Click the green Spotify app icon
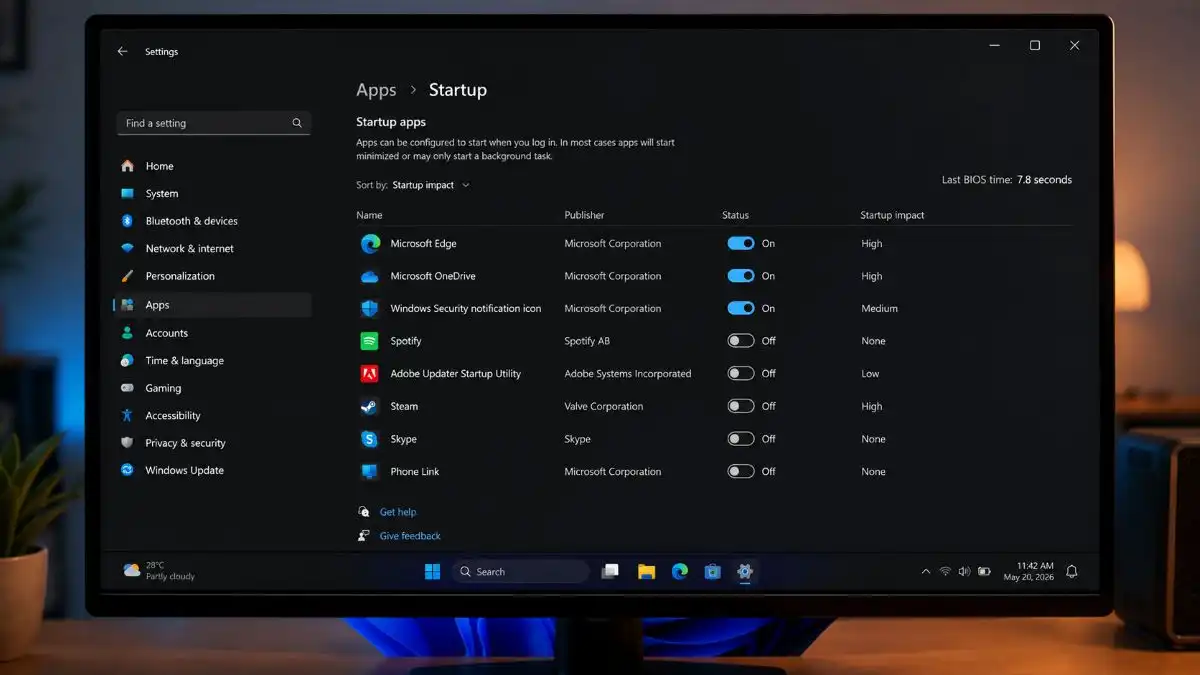Image resolution: width=1200 pixels, height=675 pixels. (370, 341)
